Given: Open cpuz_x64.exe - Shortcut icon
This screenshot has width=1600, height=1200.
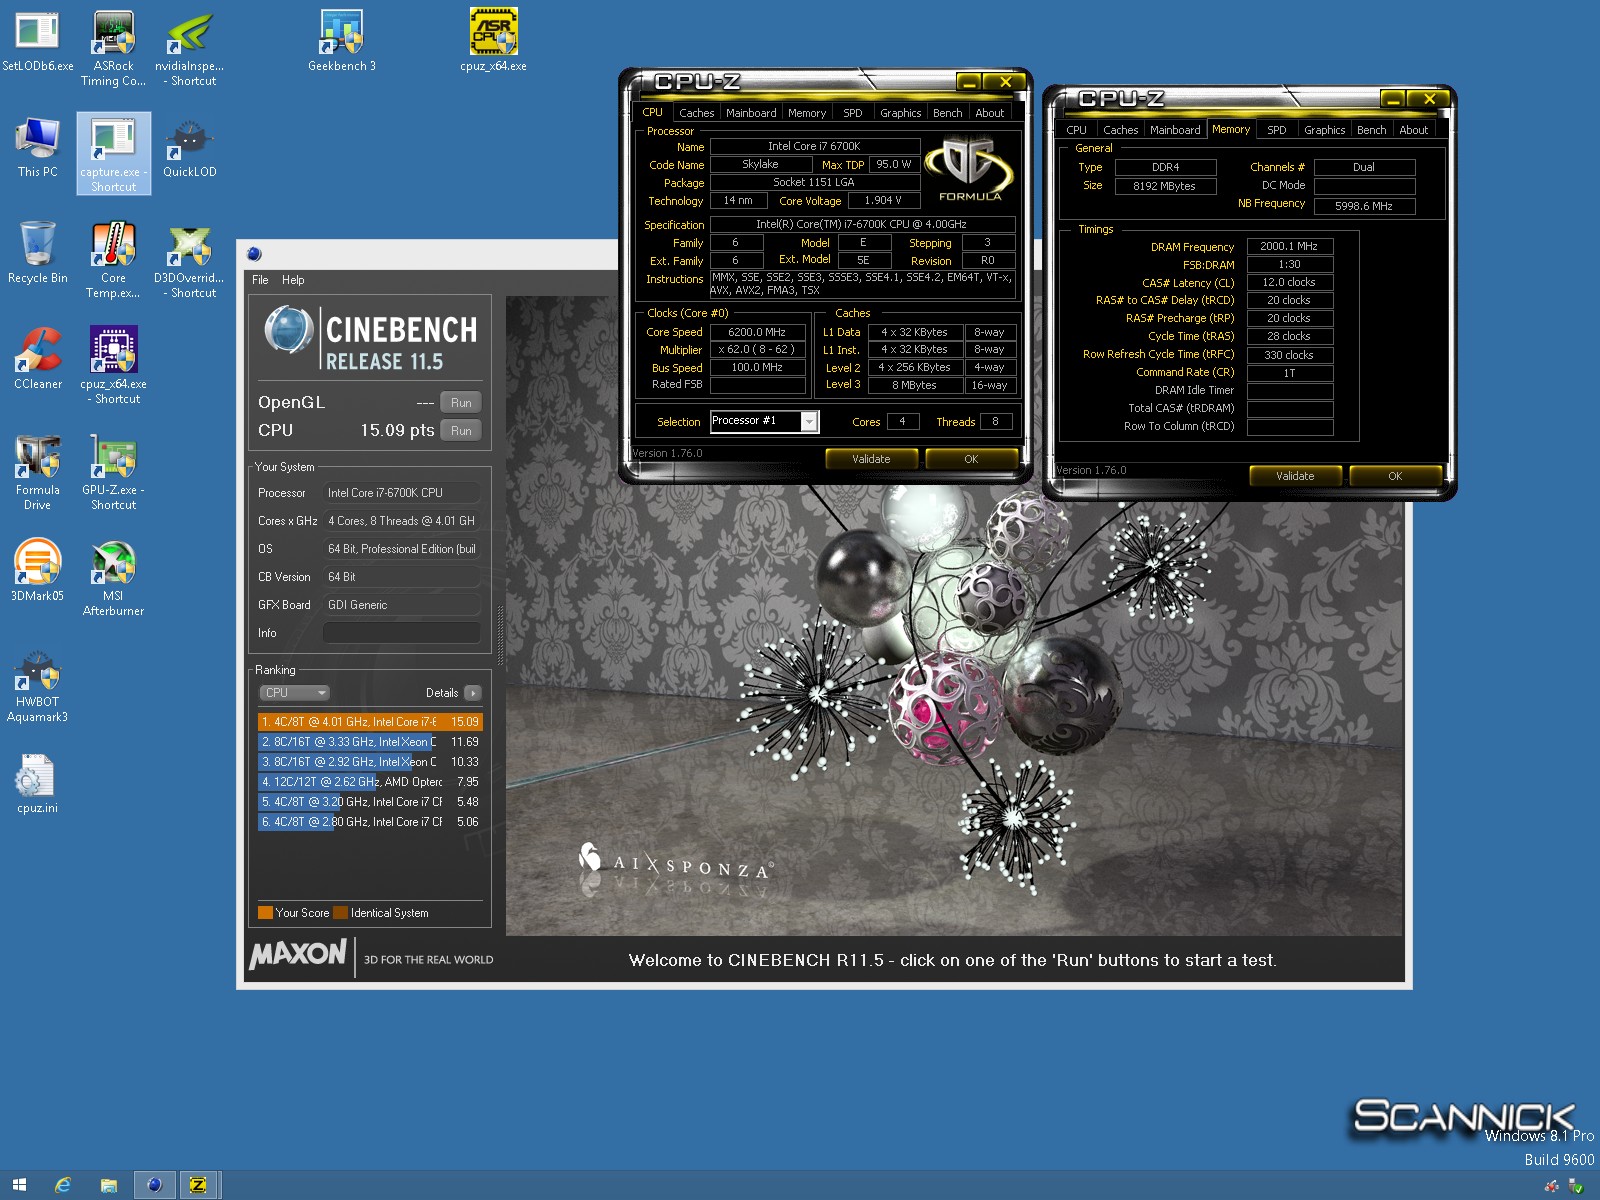Looking at the screenshot, I should 113,366.
